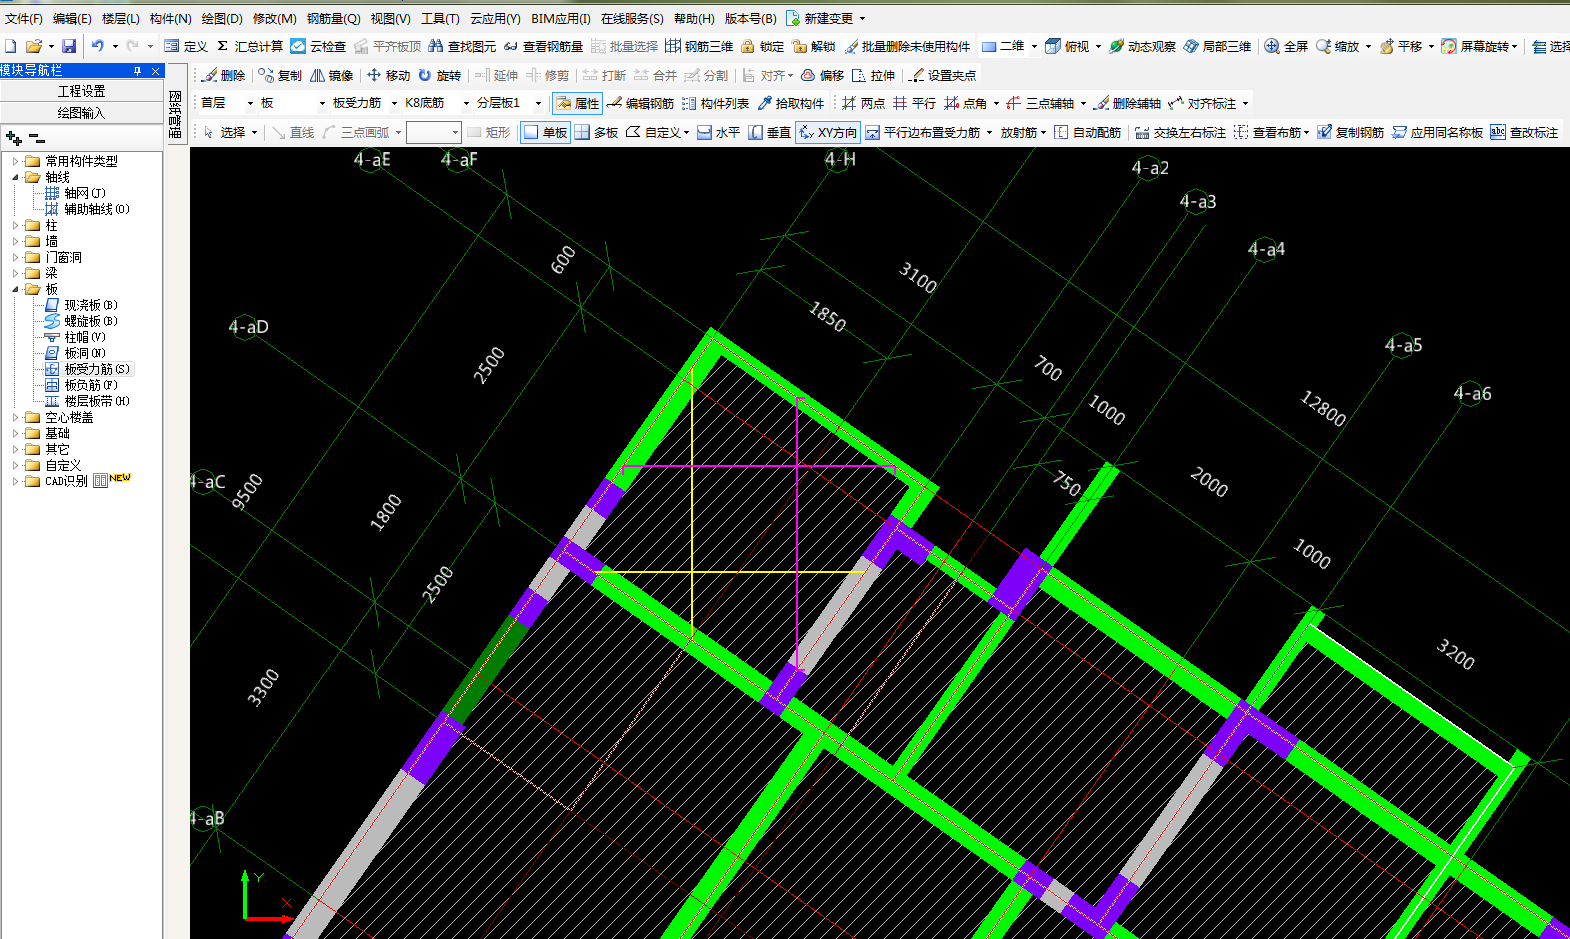Image resolution: width=1570 pixels, height=939 pixels.
Task: Select the 移动 move tool
Action: tap(388, 75)
